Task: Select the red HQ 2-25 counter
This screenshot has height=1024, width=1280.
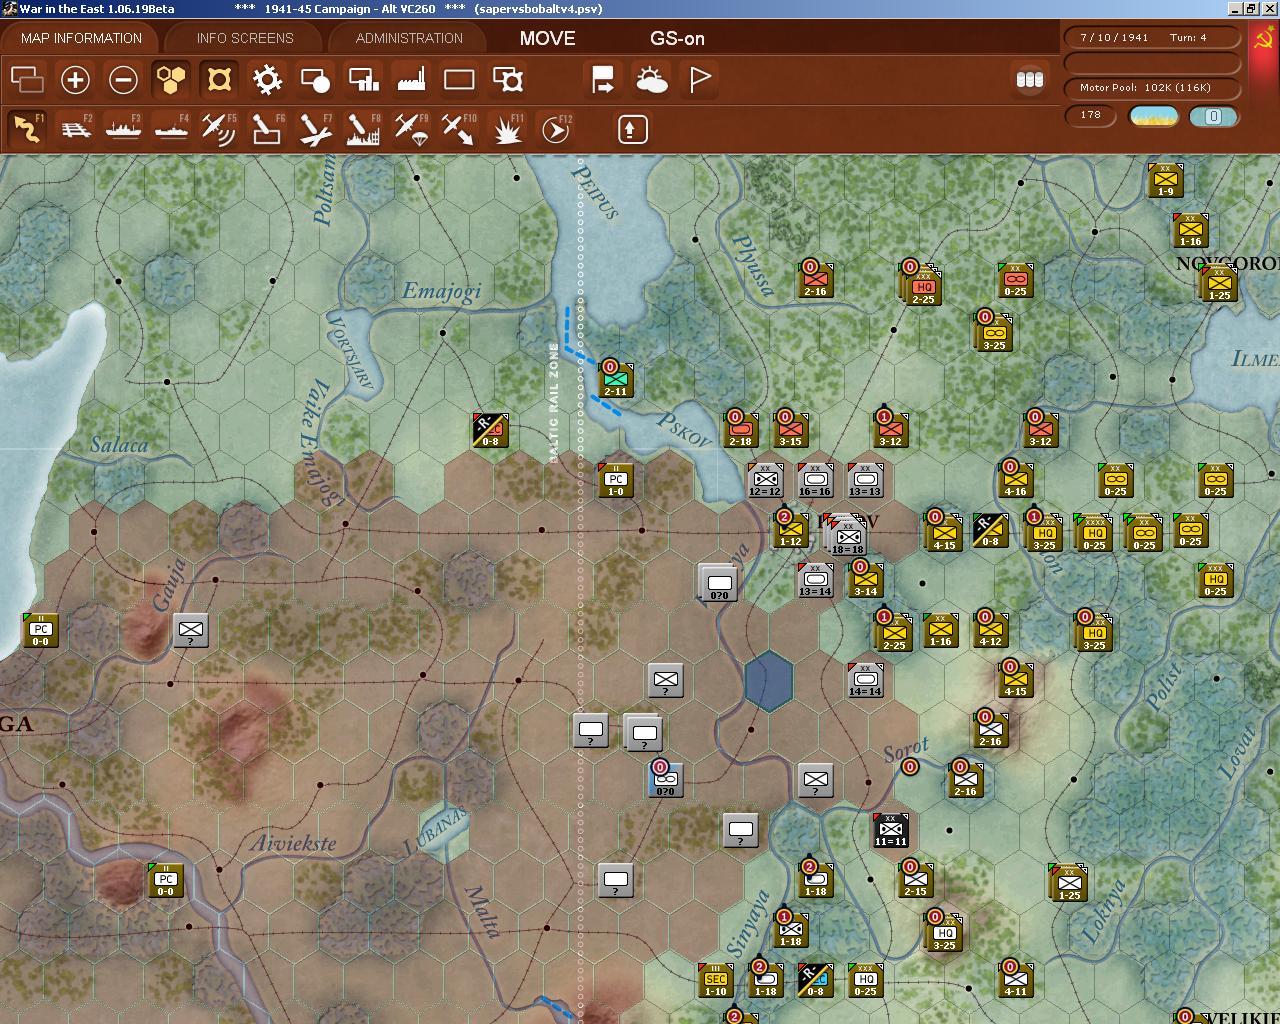Action: 922,284
